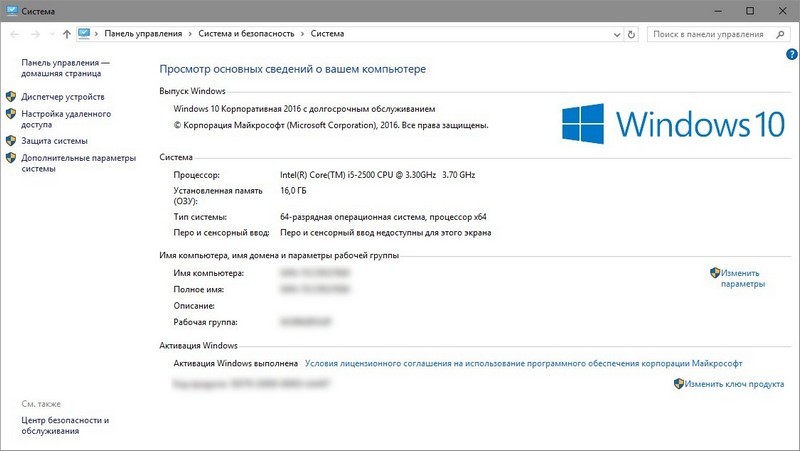Click 'Активация Windows выполнена' text

(235, 363)
